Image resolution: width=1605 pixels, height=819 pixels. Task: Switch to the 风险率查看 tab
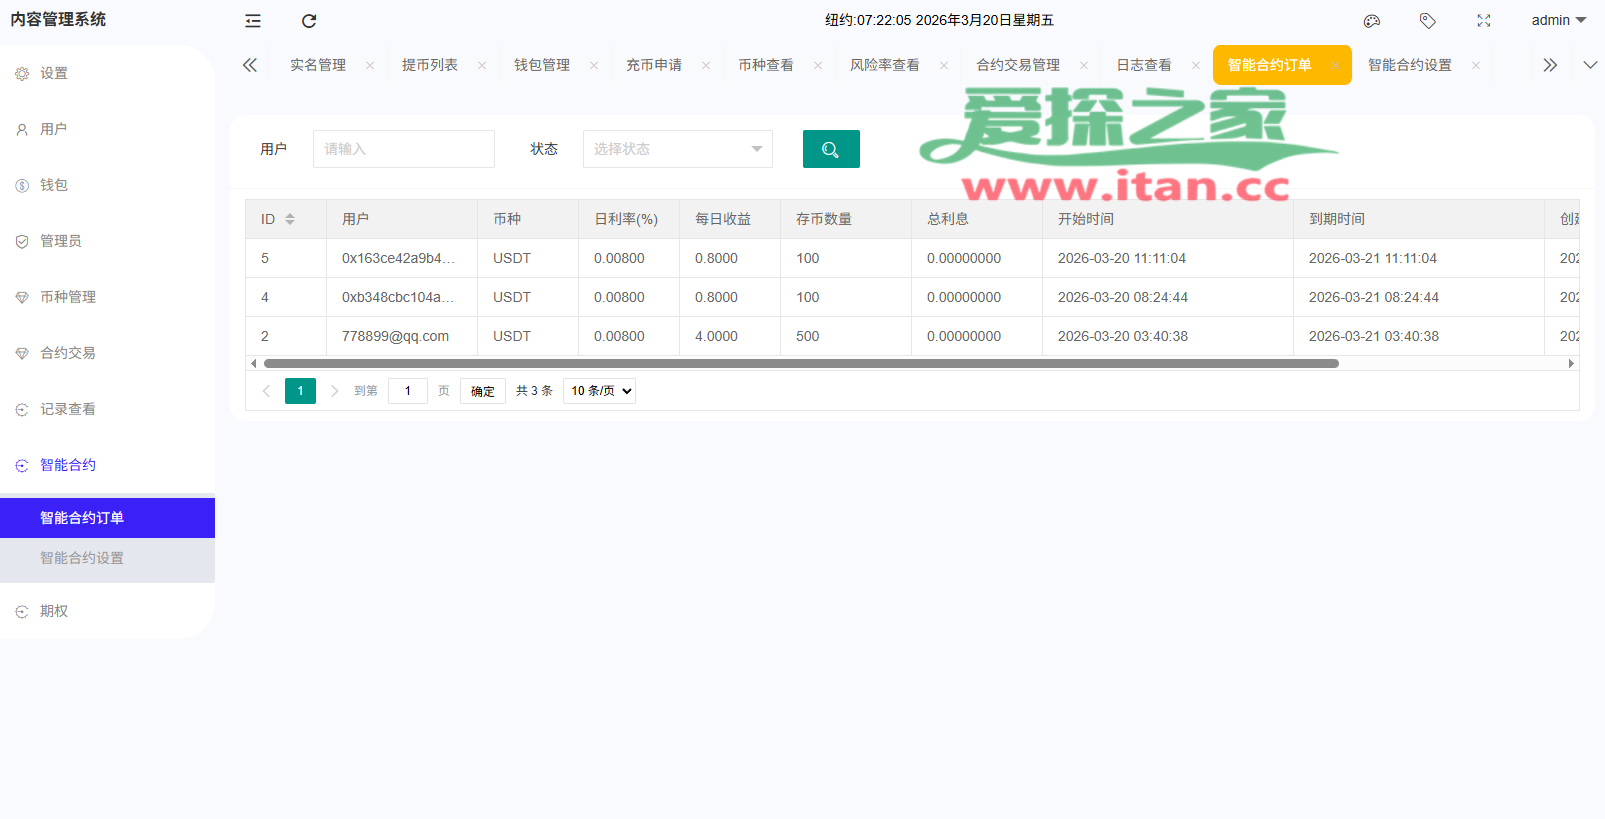[x=884, y=65]
